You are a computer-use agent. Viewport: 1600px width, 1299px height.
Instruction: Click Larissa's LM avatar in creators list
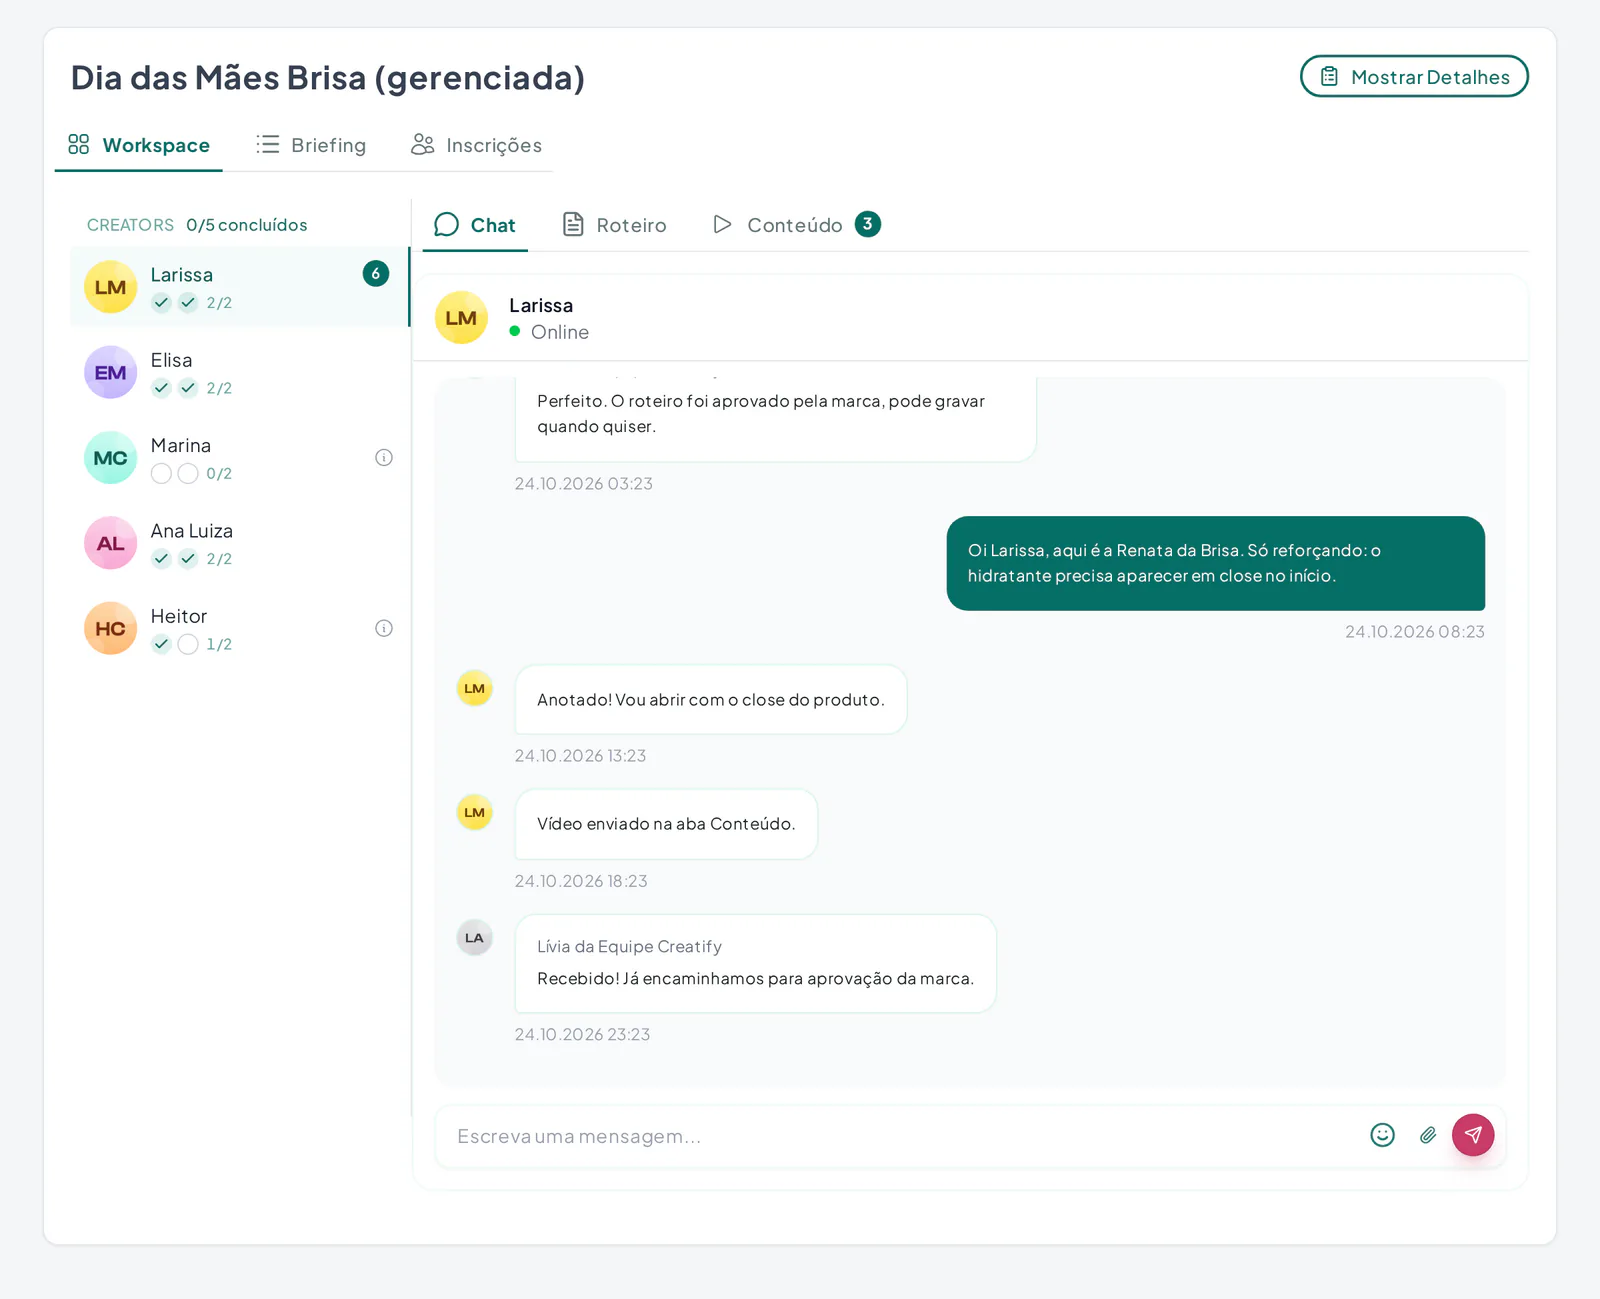110,287
